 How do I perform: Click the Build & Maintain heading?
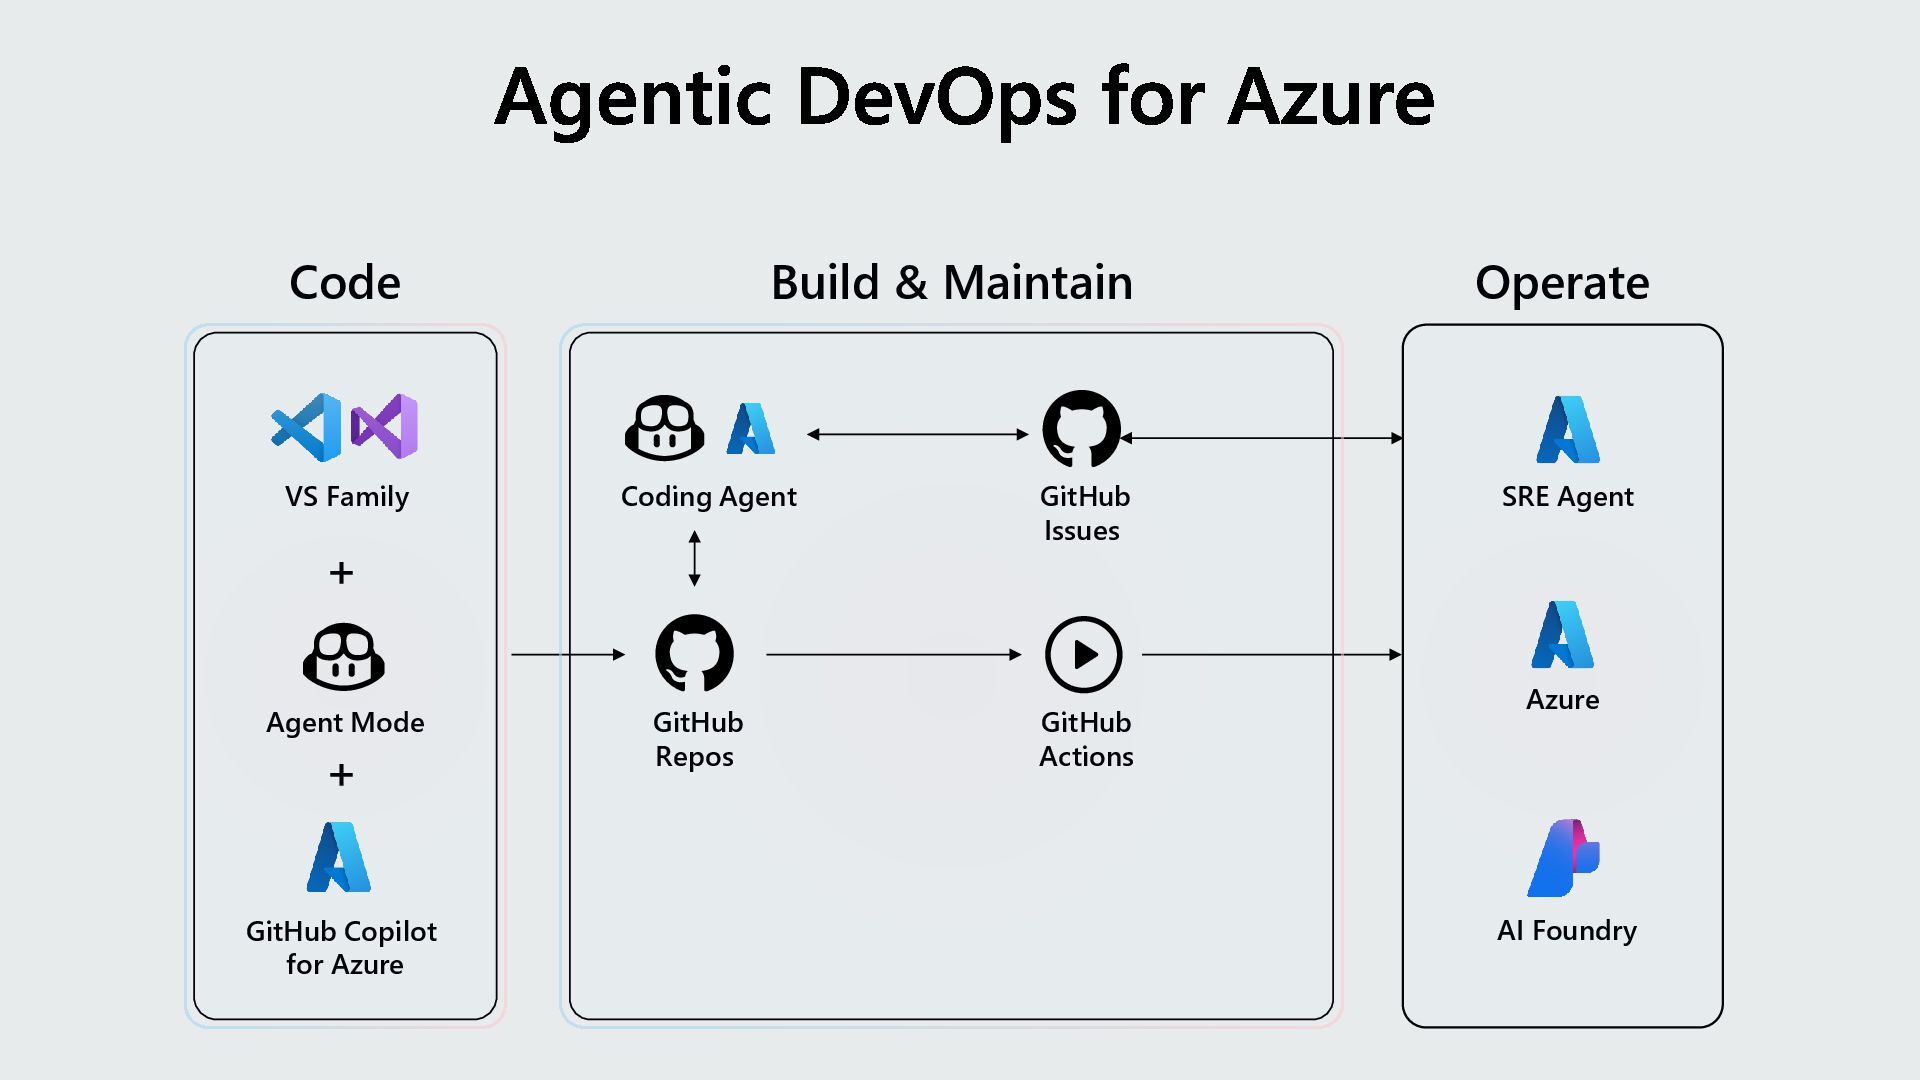(x=951, y=283)
